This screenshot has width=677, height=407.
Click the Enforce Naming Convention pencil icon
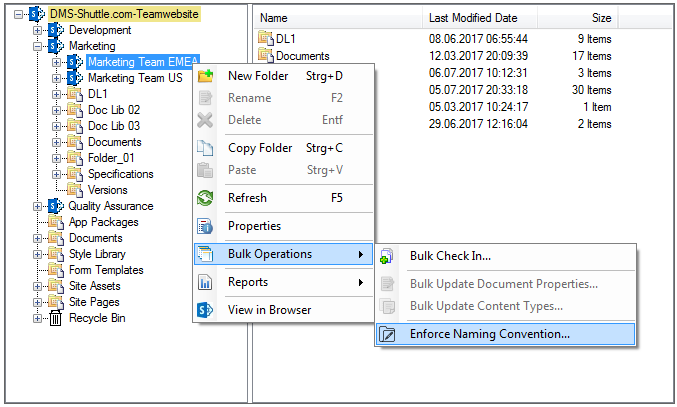(x=387, y=334)
